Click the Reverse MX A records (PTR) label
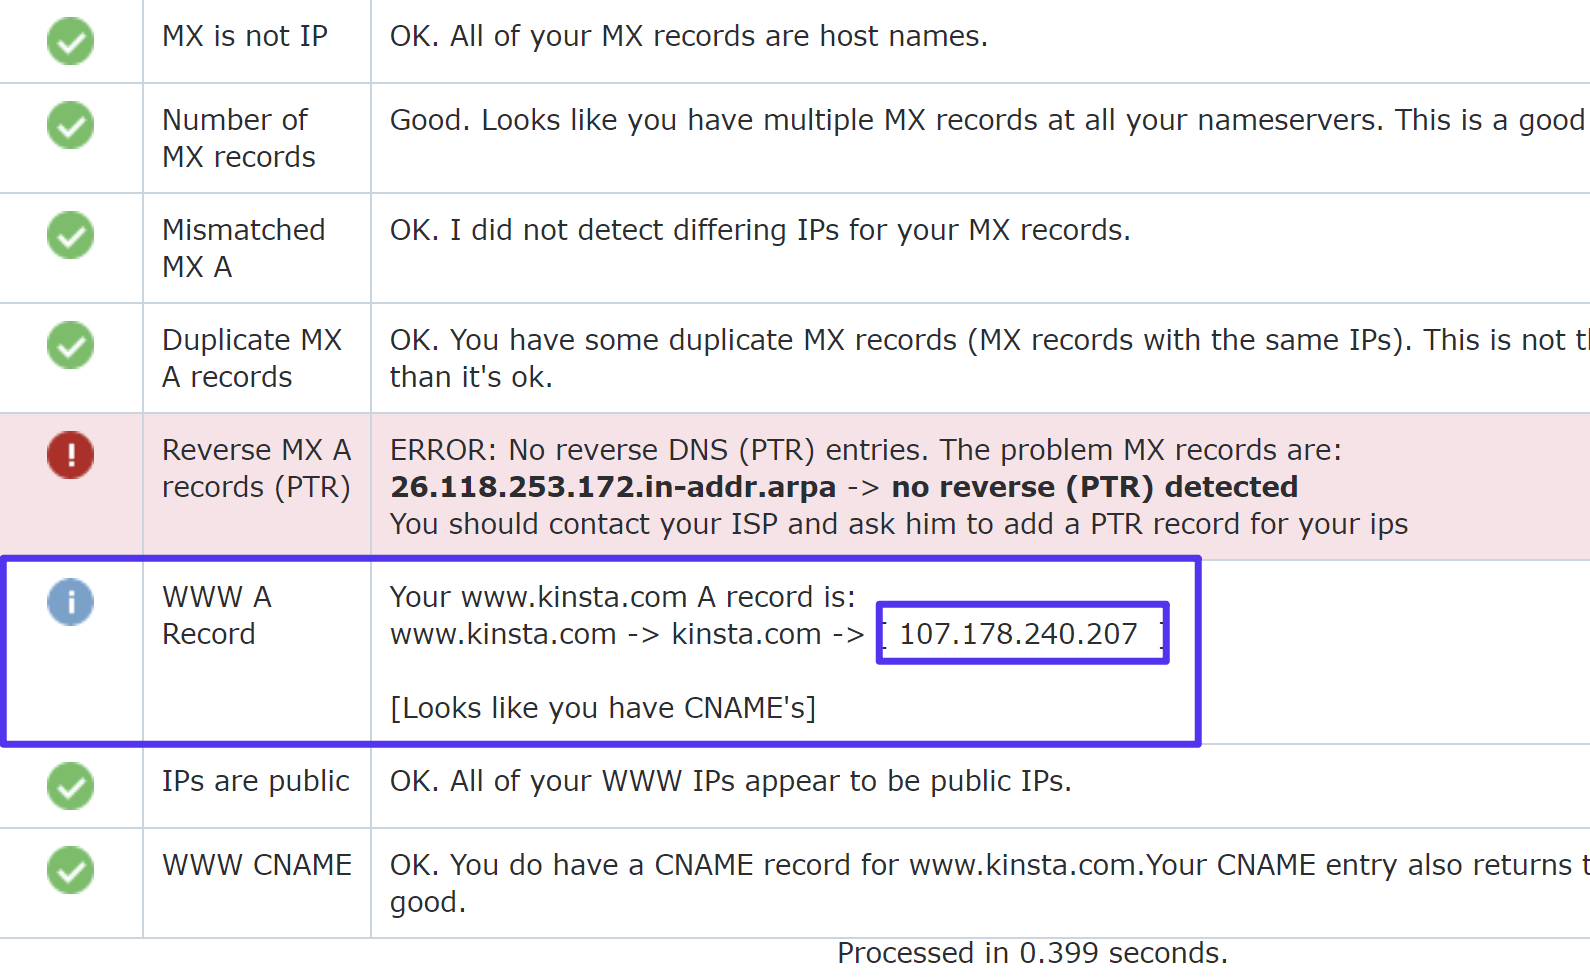This screenshot has height=979, width=1590. point(256,468)
